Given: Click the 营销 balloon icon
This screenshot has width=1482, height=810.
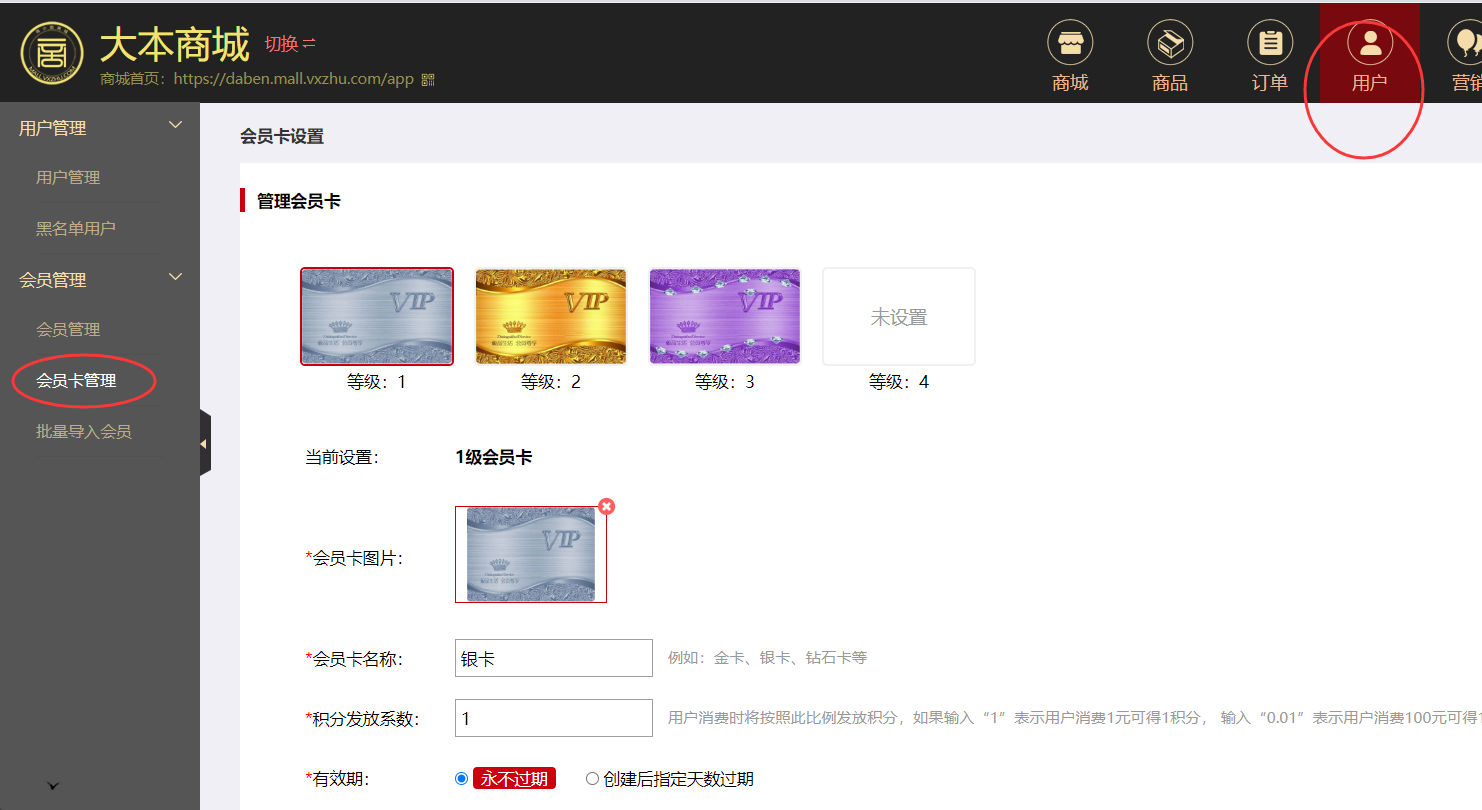Looking at the screenshot, I should pyautogui.click(x=1466, y=45).
